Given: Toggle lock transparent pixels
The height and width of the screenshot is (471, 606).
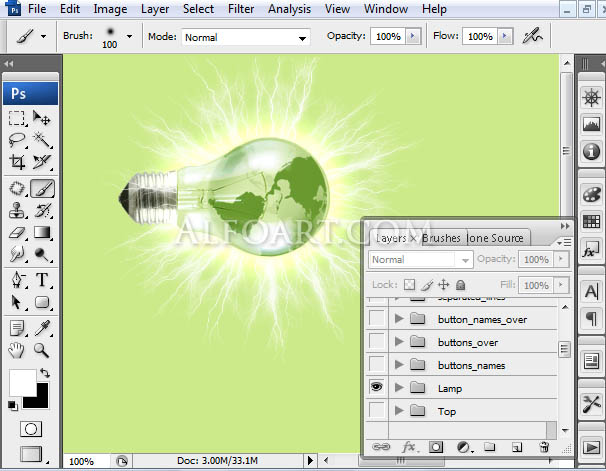Looking at the screenshot, I should tap(409, 285).
